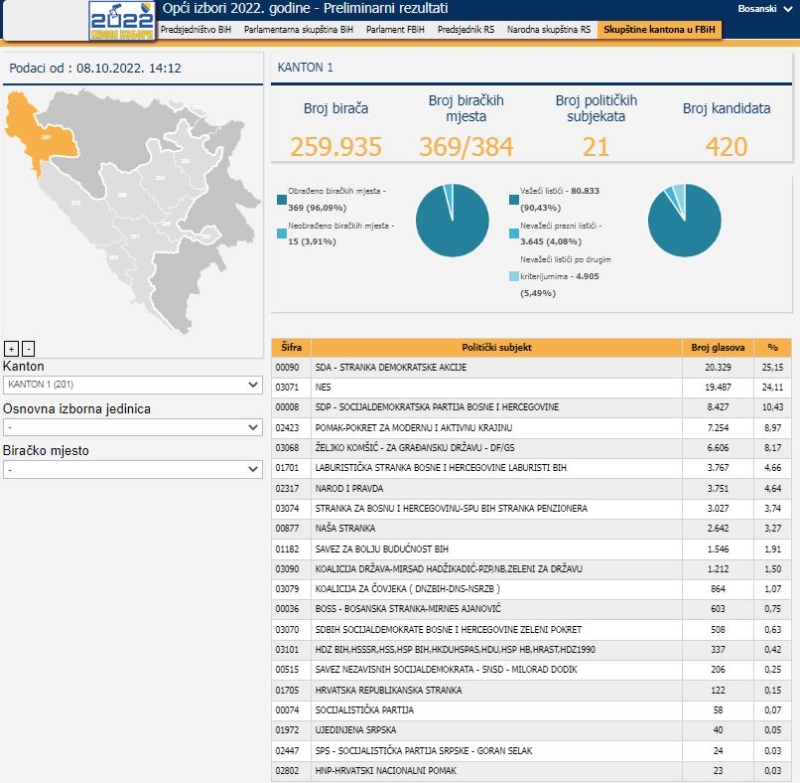This screenshot has height=783, width=800.
Task: Open the Biračko mjesto dropdown
Action: point(132,469)
